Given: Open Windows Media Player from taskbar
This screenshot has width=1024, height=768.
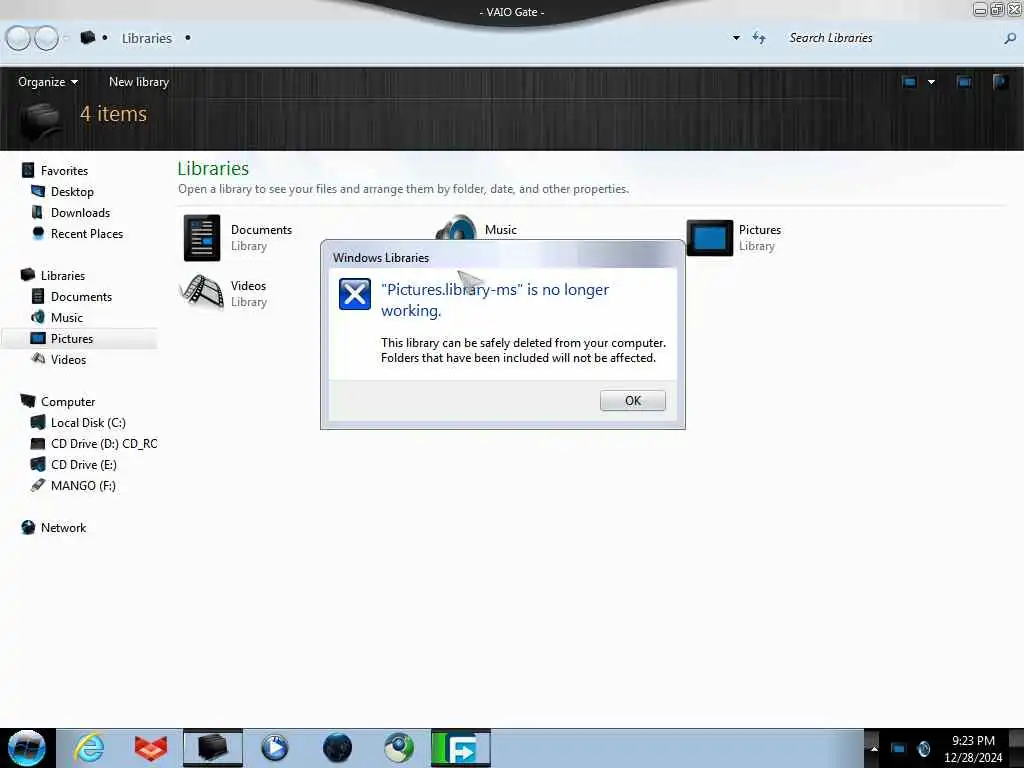Looking at the screenshot, I should pyautogui.click(x=274, y=748).
